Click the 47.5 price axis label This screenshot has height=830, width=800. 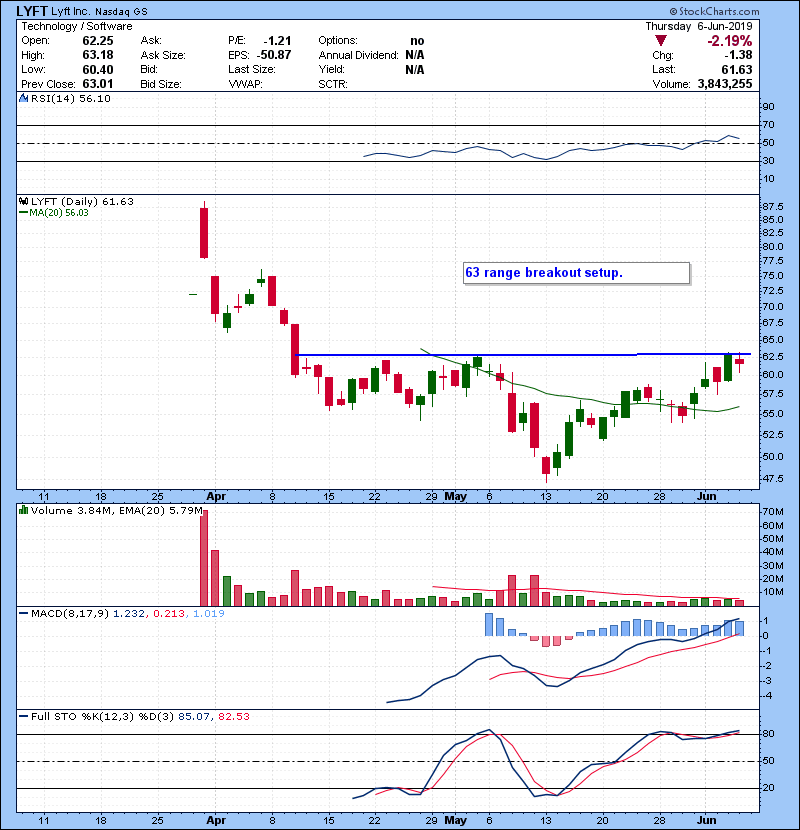coord(773,479)
